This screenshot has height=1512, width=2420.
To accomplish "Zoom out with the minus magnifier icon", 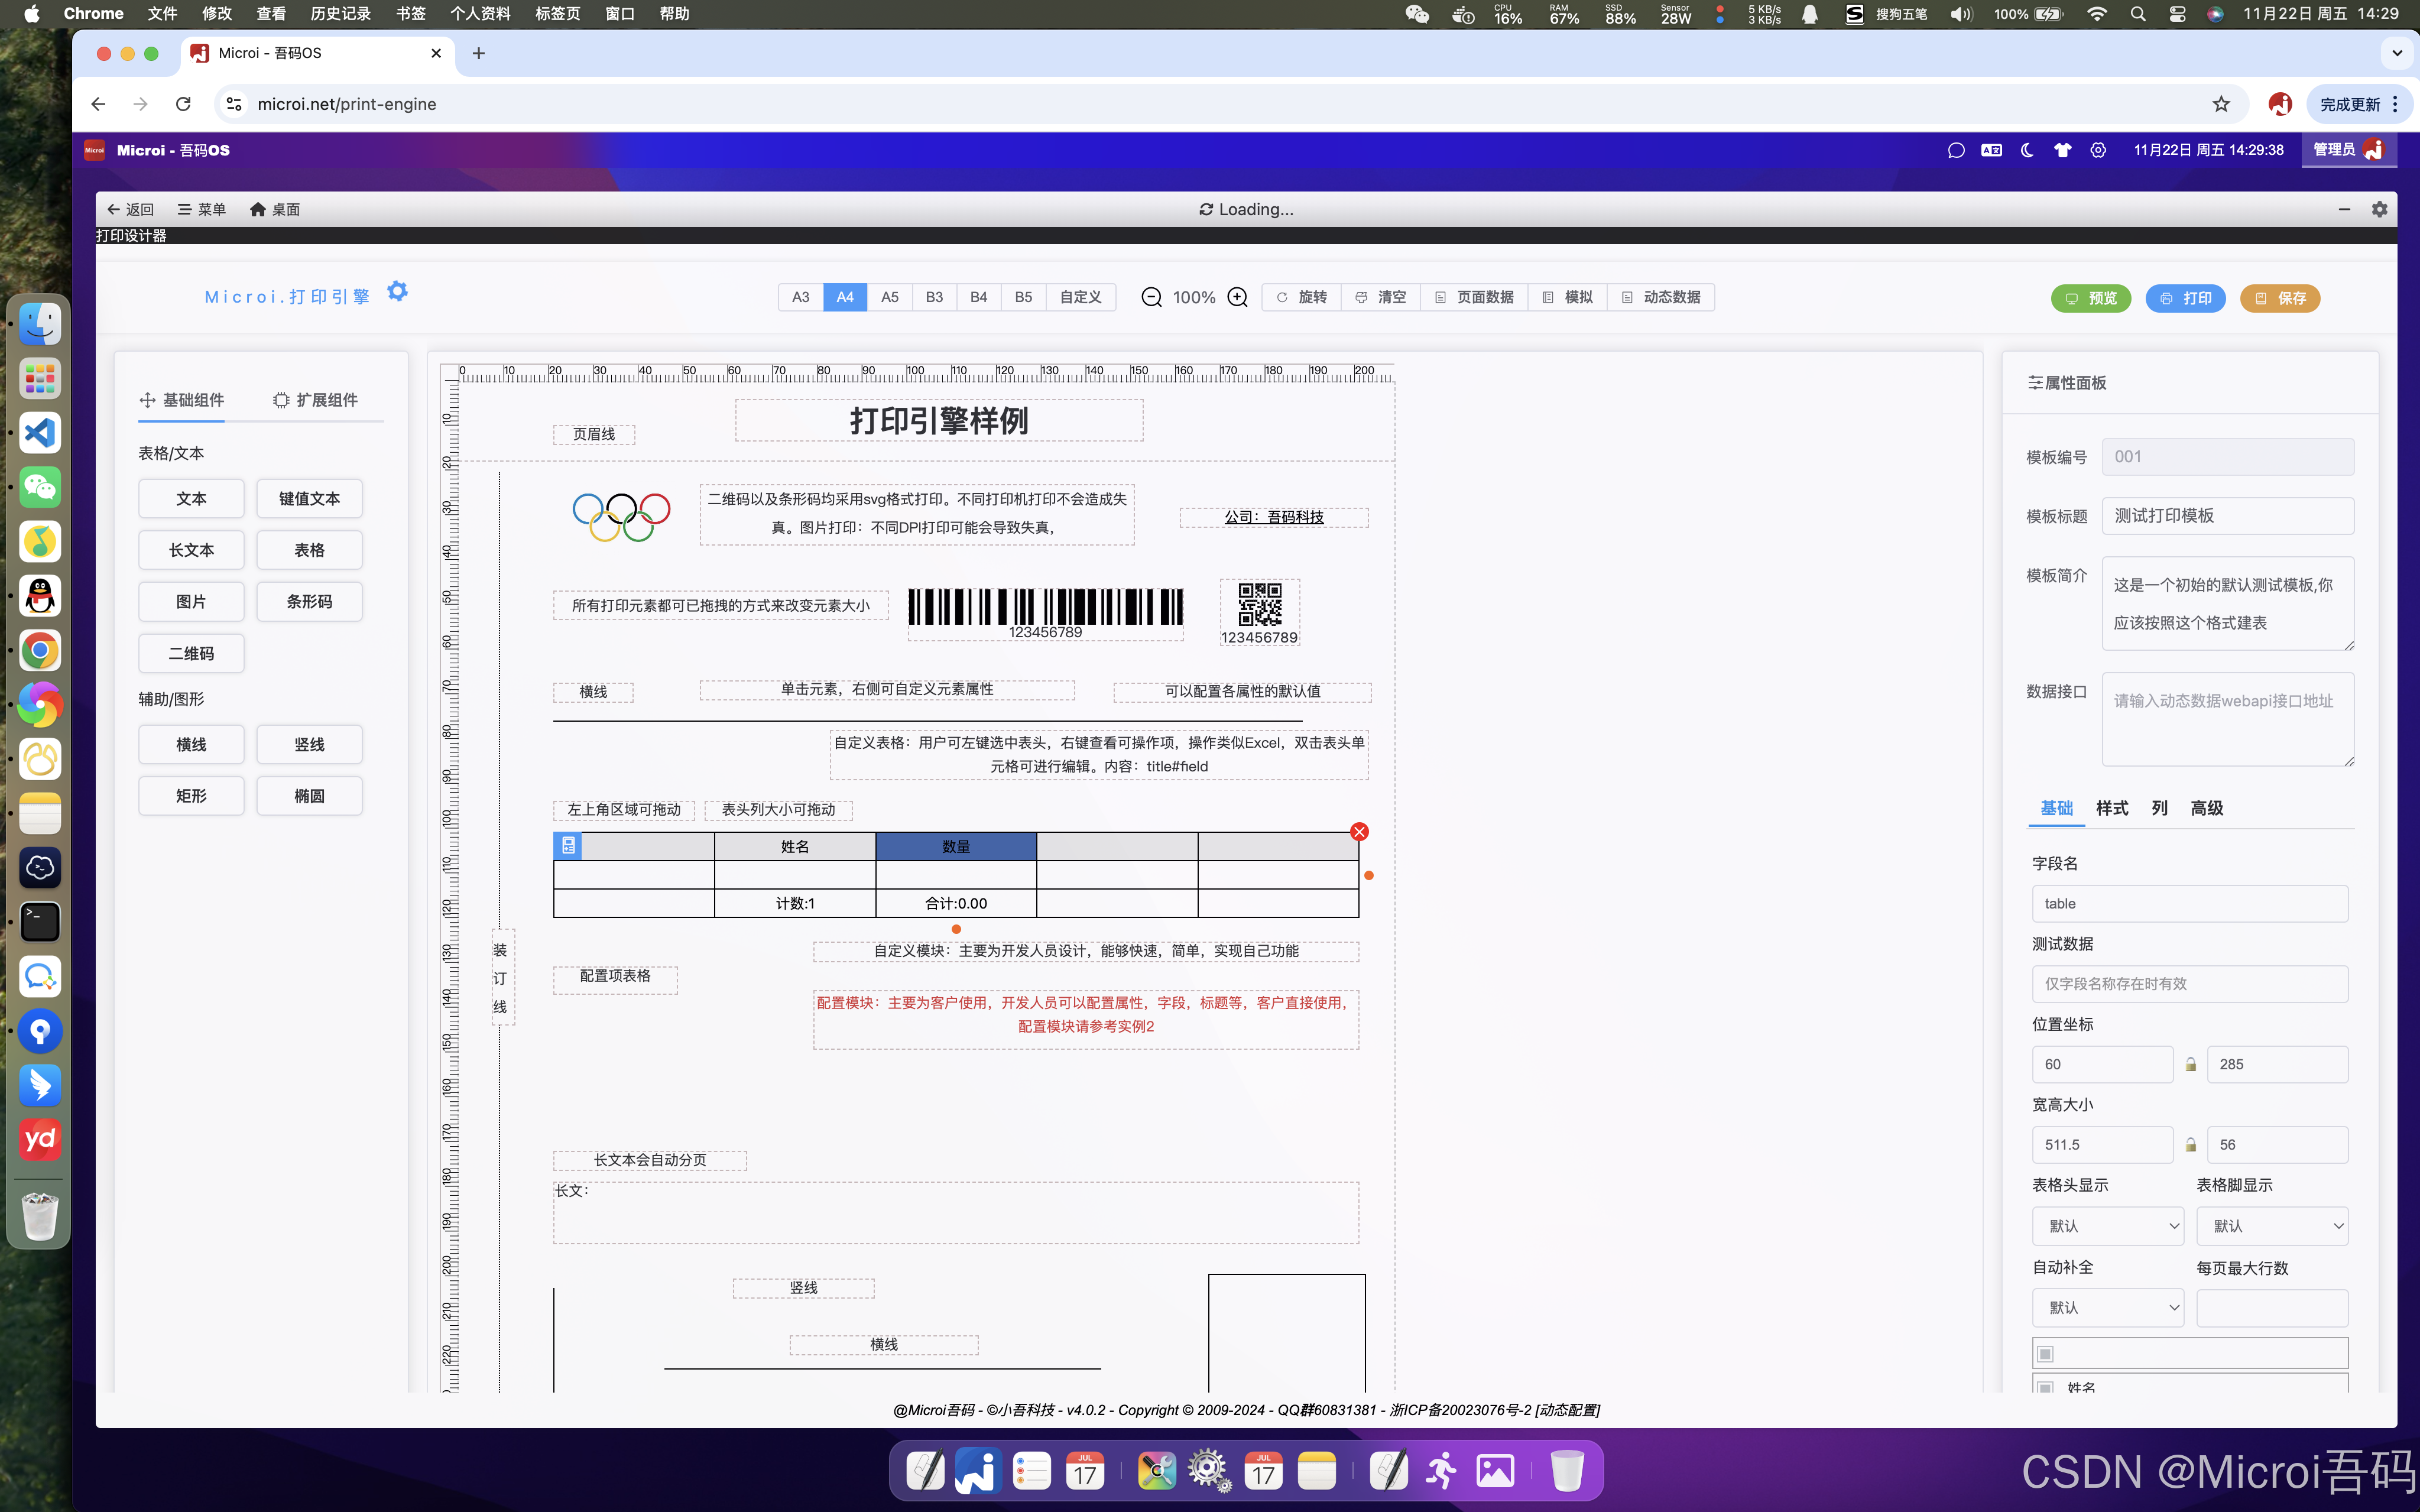I will 1151,297.
